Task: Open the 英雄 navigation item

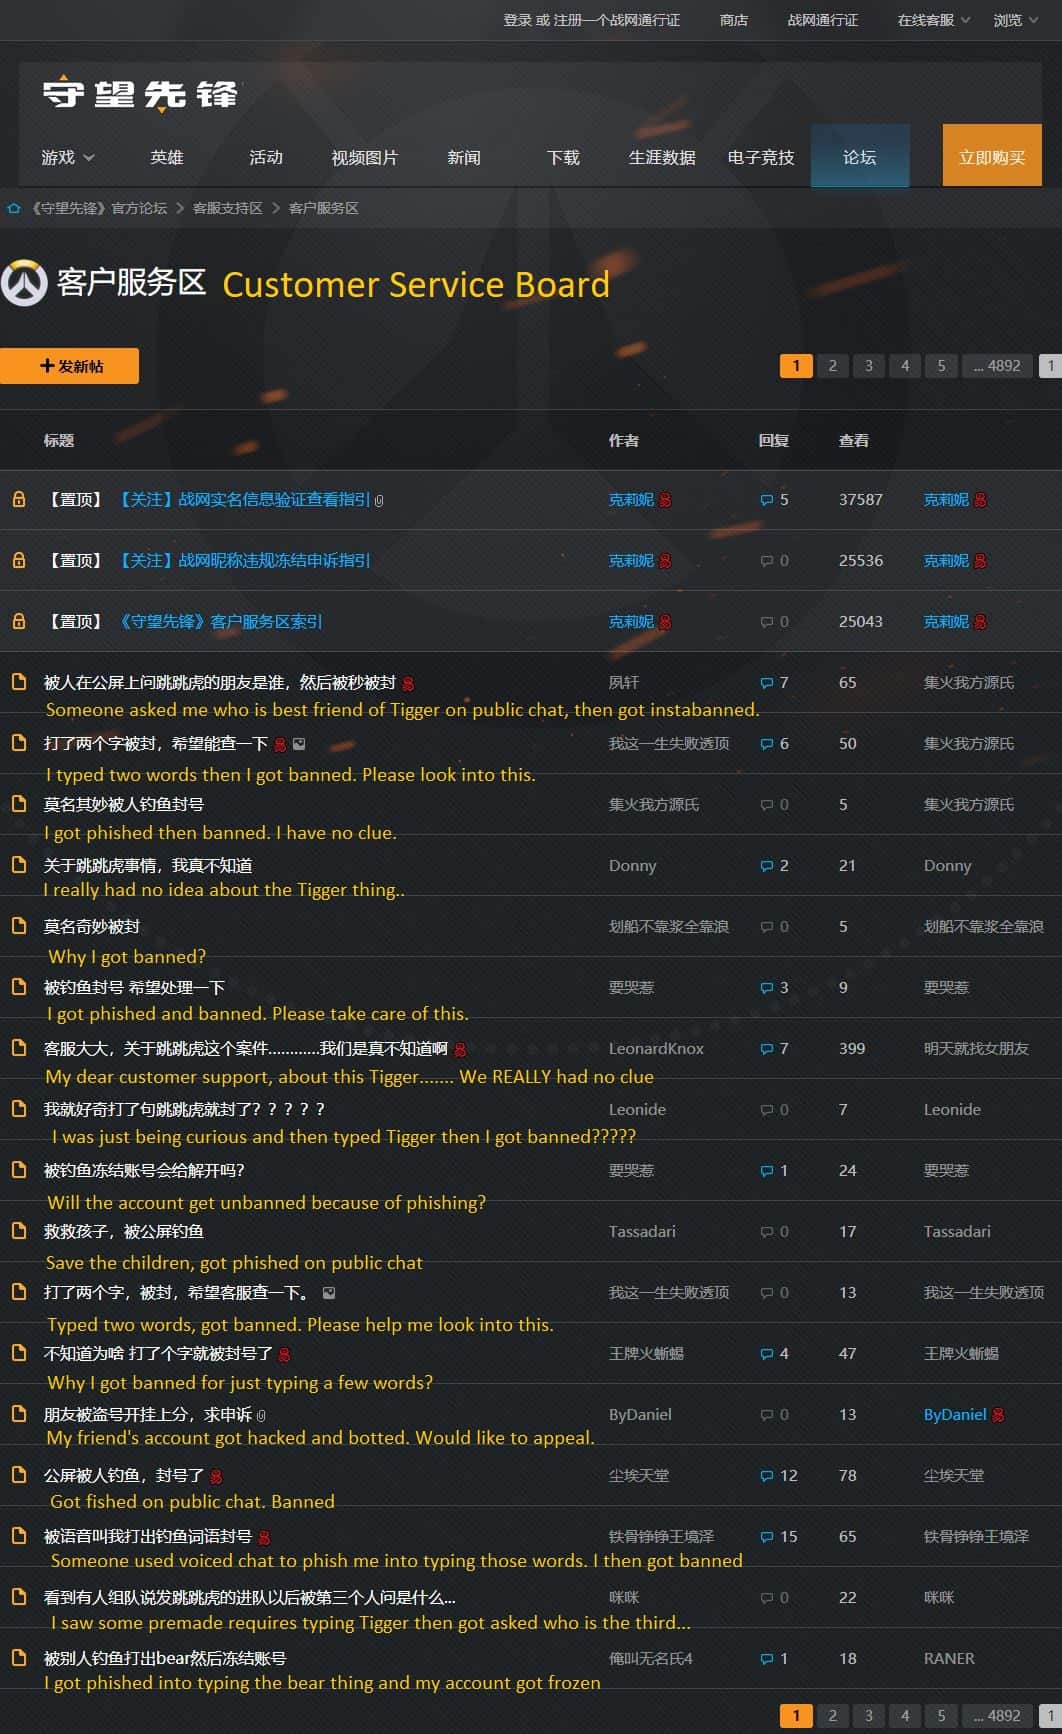Action: (x=167, y=157)
